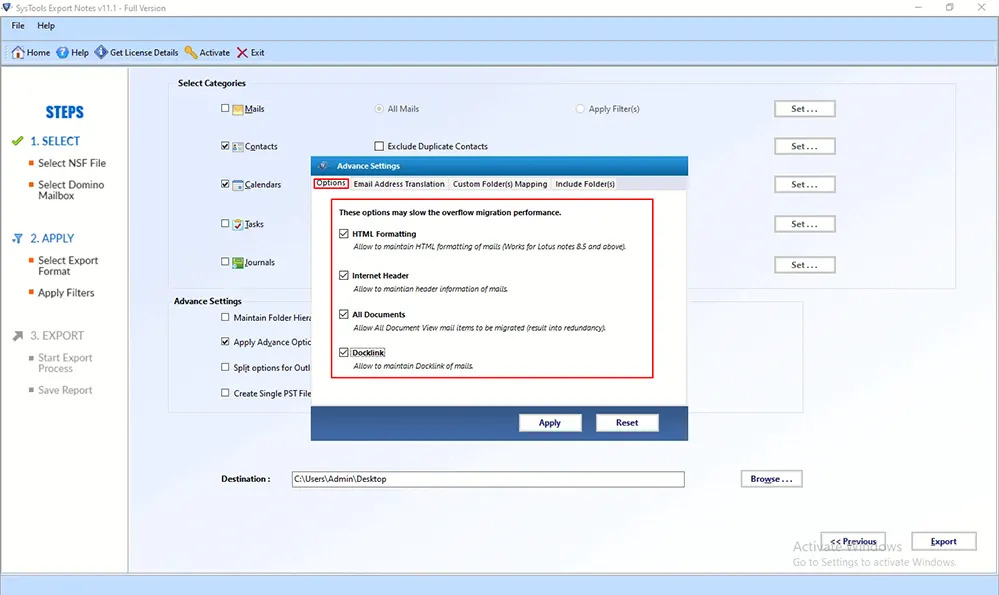Enable the Journals category checkbox
The image size is (999, 595).
[225, 262]
